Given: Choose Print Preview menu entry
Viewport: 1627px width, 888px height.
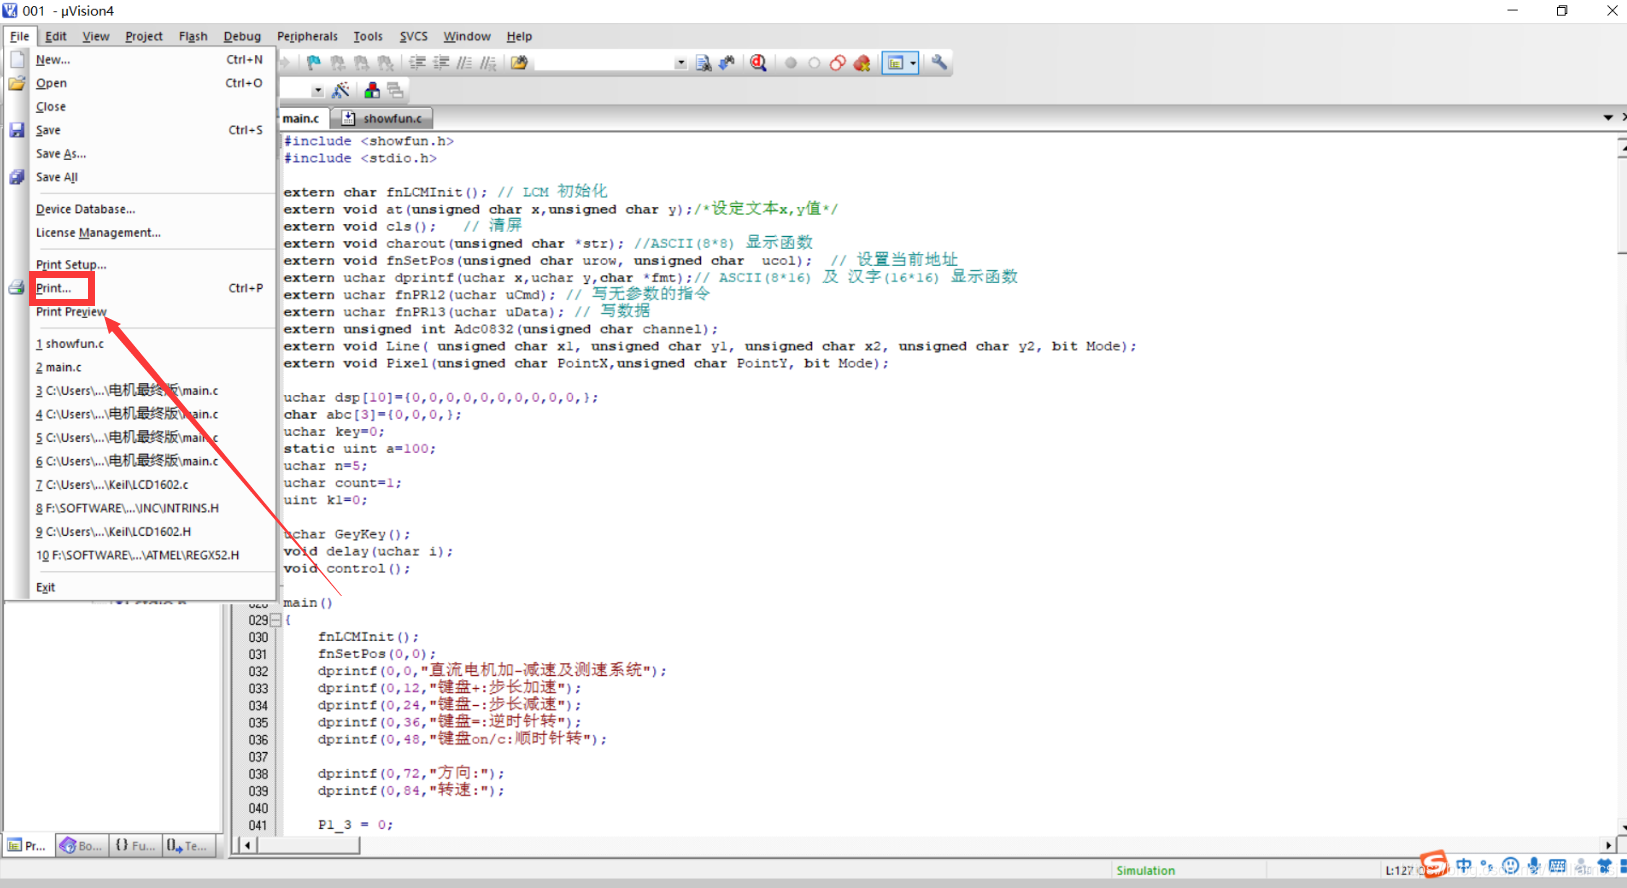Looking at the screenshot, I should [x=140, y=312].
